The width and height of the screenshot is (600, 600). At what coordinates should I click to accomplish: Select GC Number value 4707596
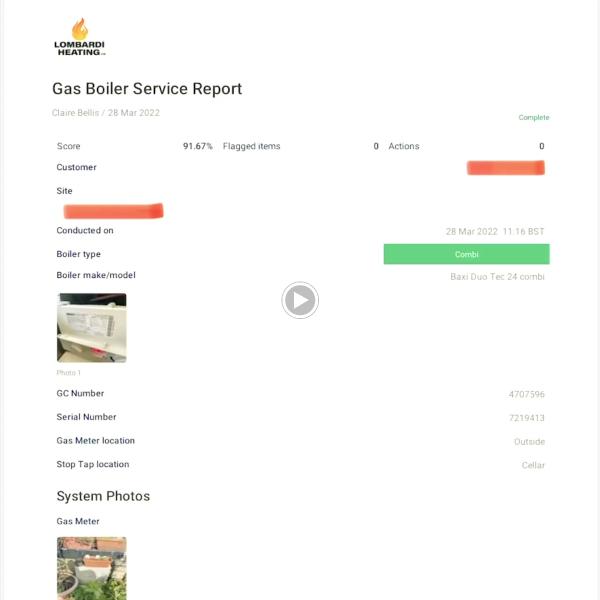(526, 394)
